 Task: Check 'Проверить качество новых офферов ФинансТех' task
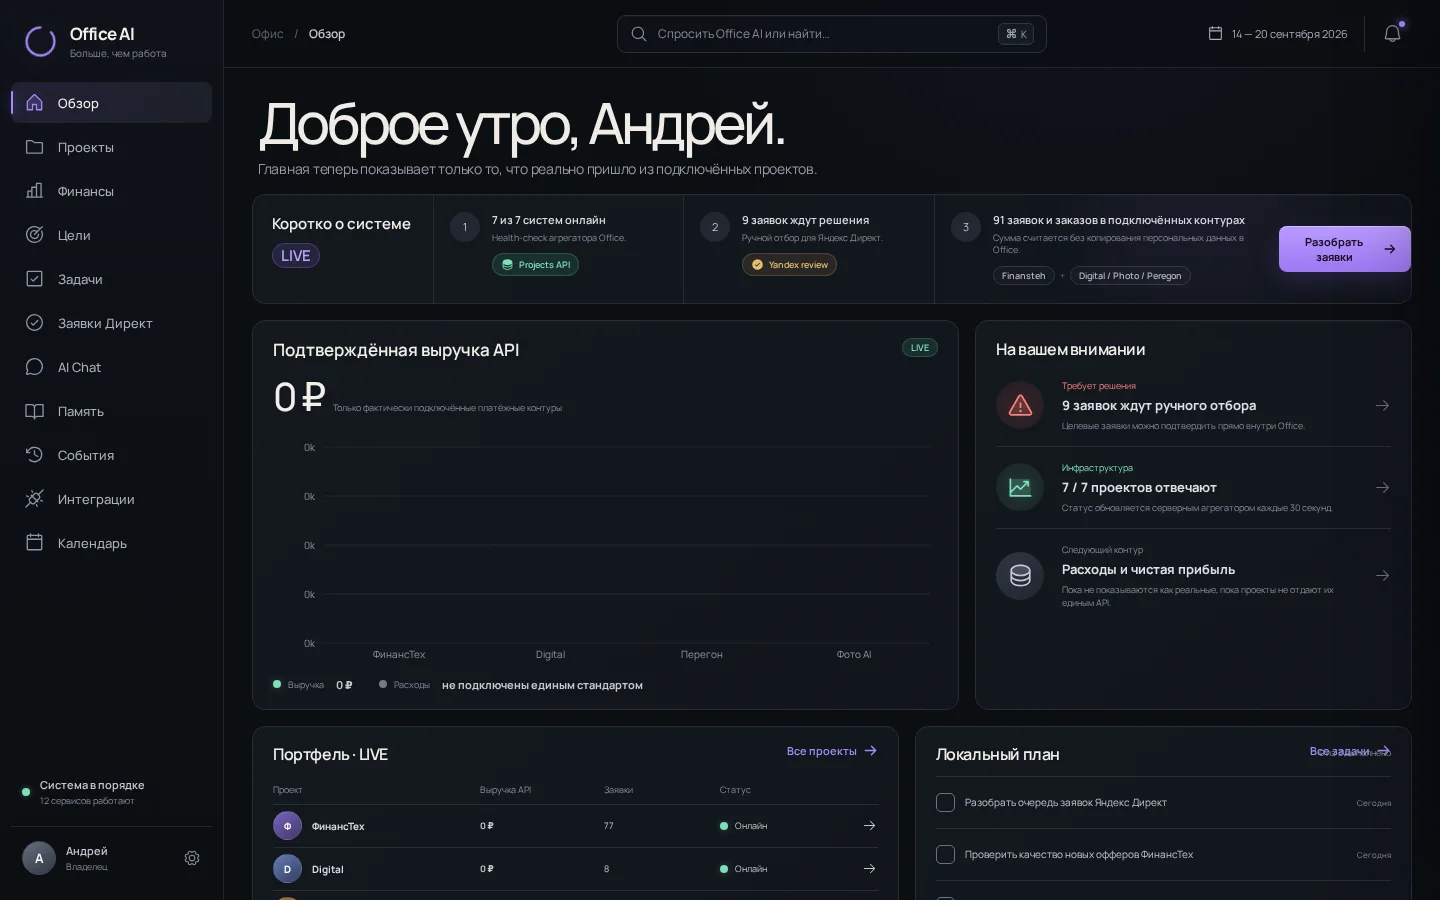point(945,854)
